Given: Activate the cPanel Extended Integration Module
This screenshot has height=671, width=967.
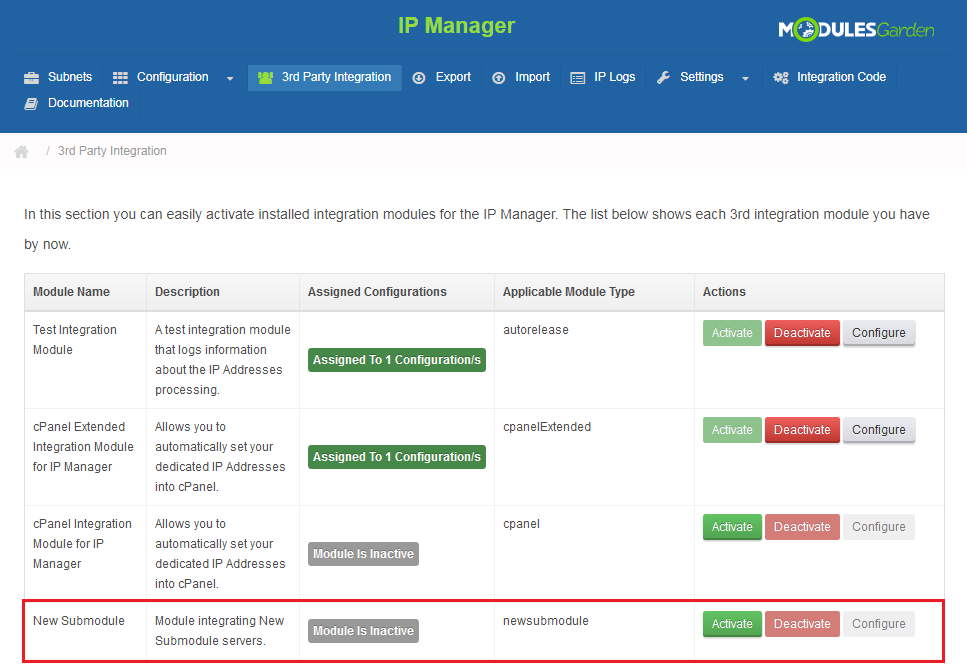Looking at the screenshot, I should [732, 430].
